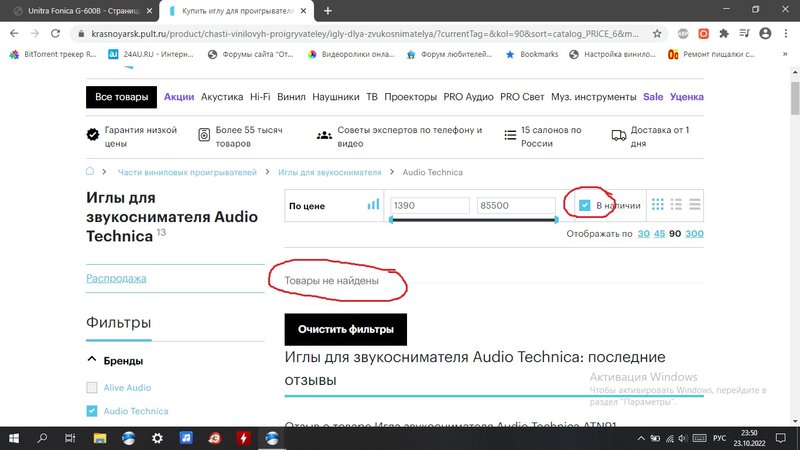Image resolution: width=800 pixels, height=450 pixels.
Task: Check the Alive Audio brand checkbox
Action: point(92,388)
